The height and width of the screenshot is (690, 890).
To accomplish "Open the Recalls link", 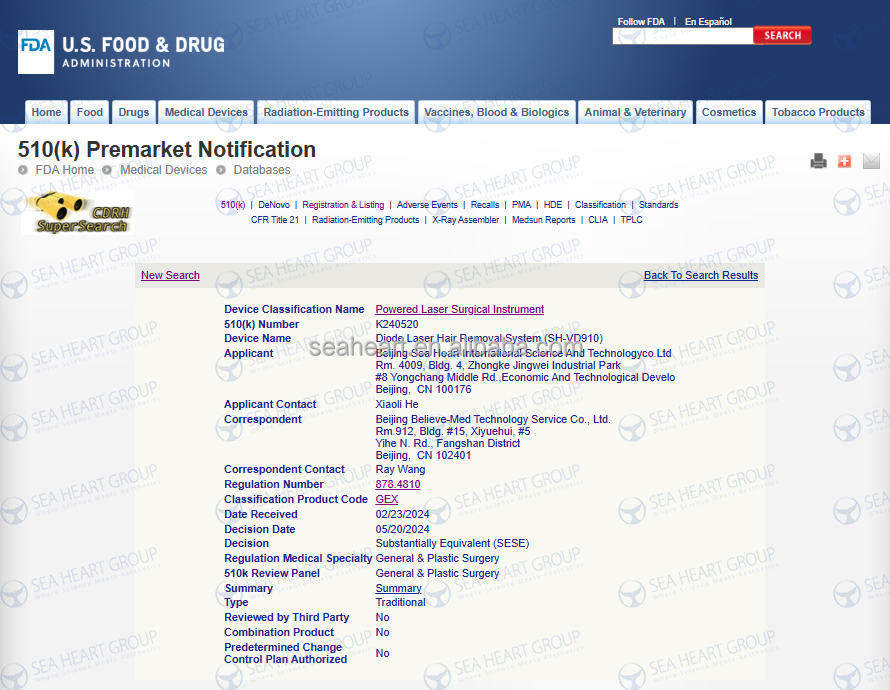I will (485, 205).
